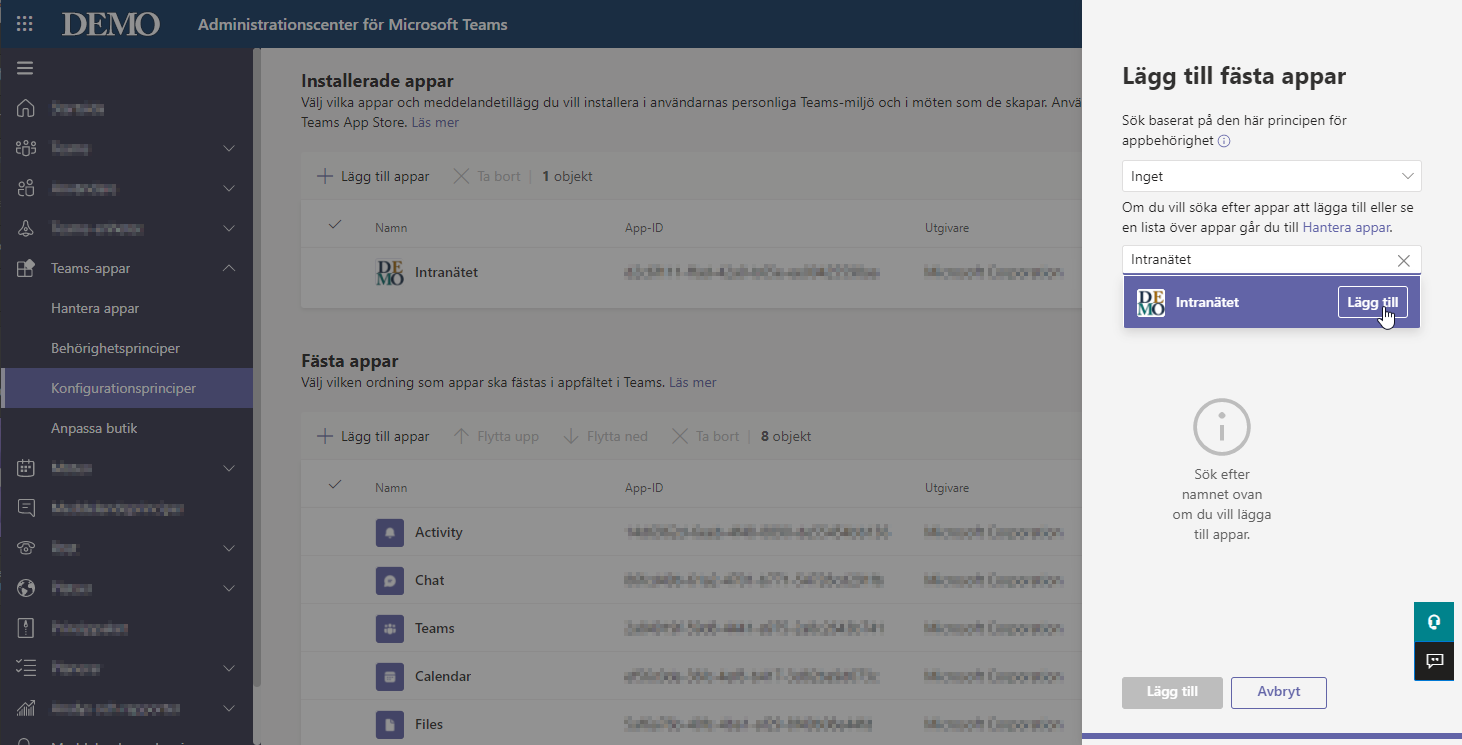Open the help headset floating button
This screenshot has height=745, width=1462.
[x=1434, y=622]
